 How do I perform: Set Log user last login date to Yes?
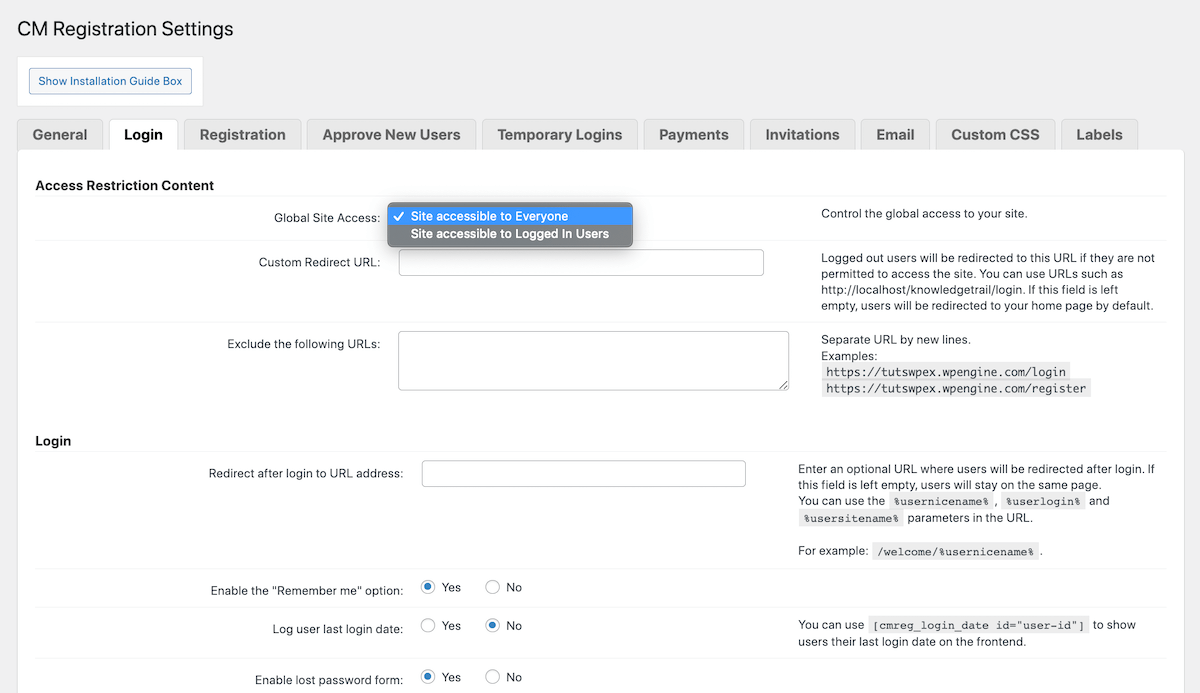tap(428, 626)
